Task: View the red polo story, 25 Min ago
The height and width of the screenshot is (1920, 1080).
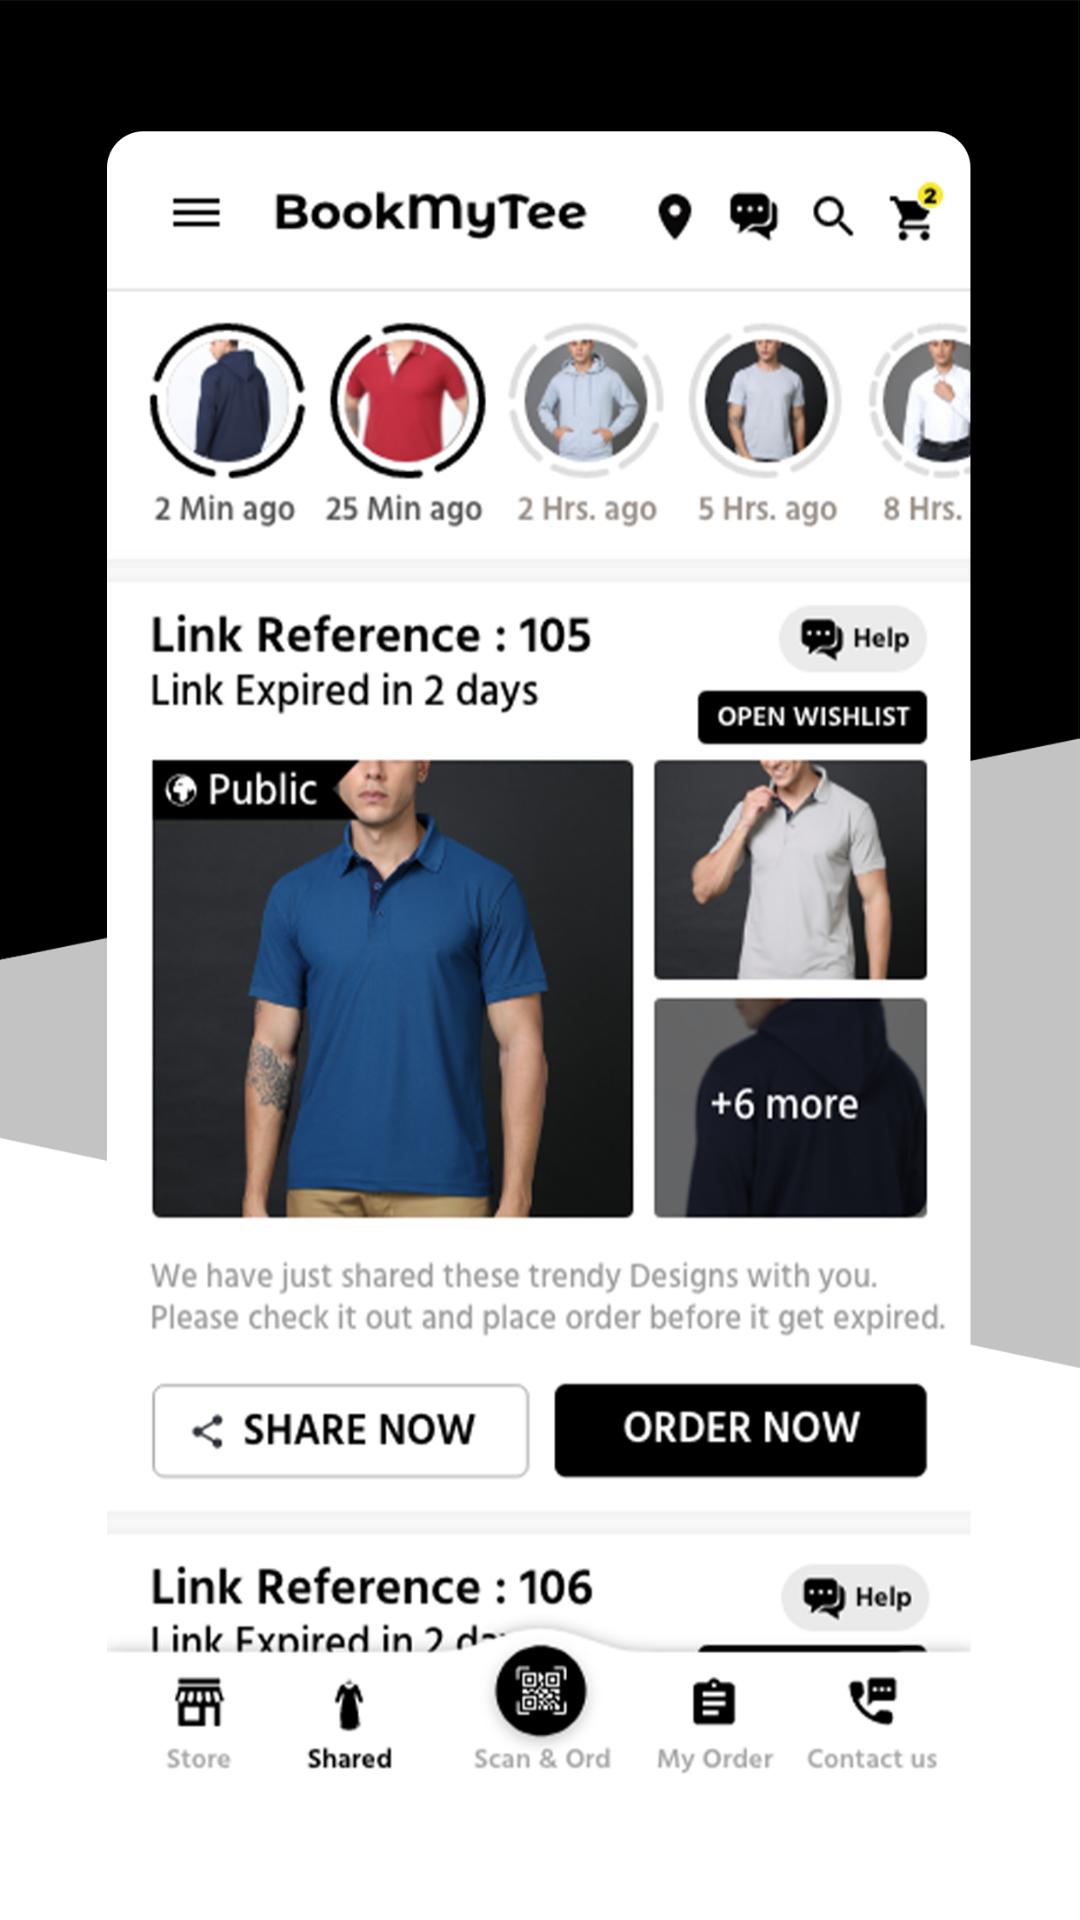Action: click(x=407, y=400)
